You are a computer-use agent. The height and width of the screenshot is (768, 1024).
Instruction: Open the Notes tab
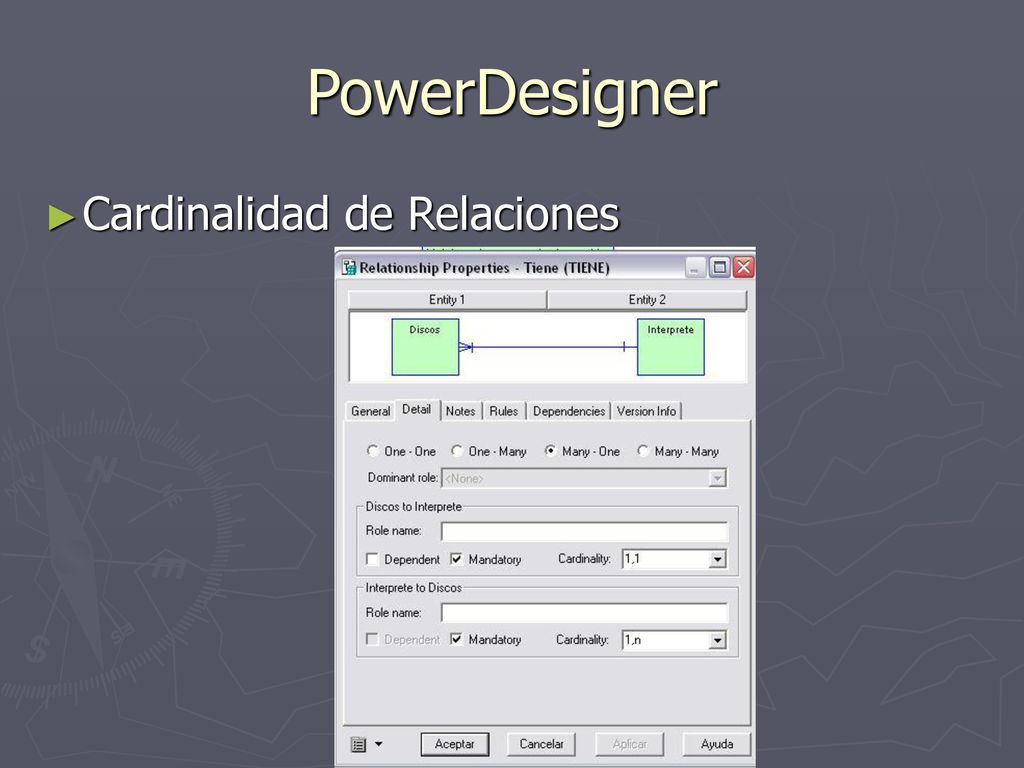pos(460,411)
